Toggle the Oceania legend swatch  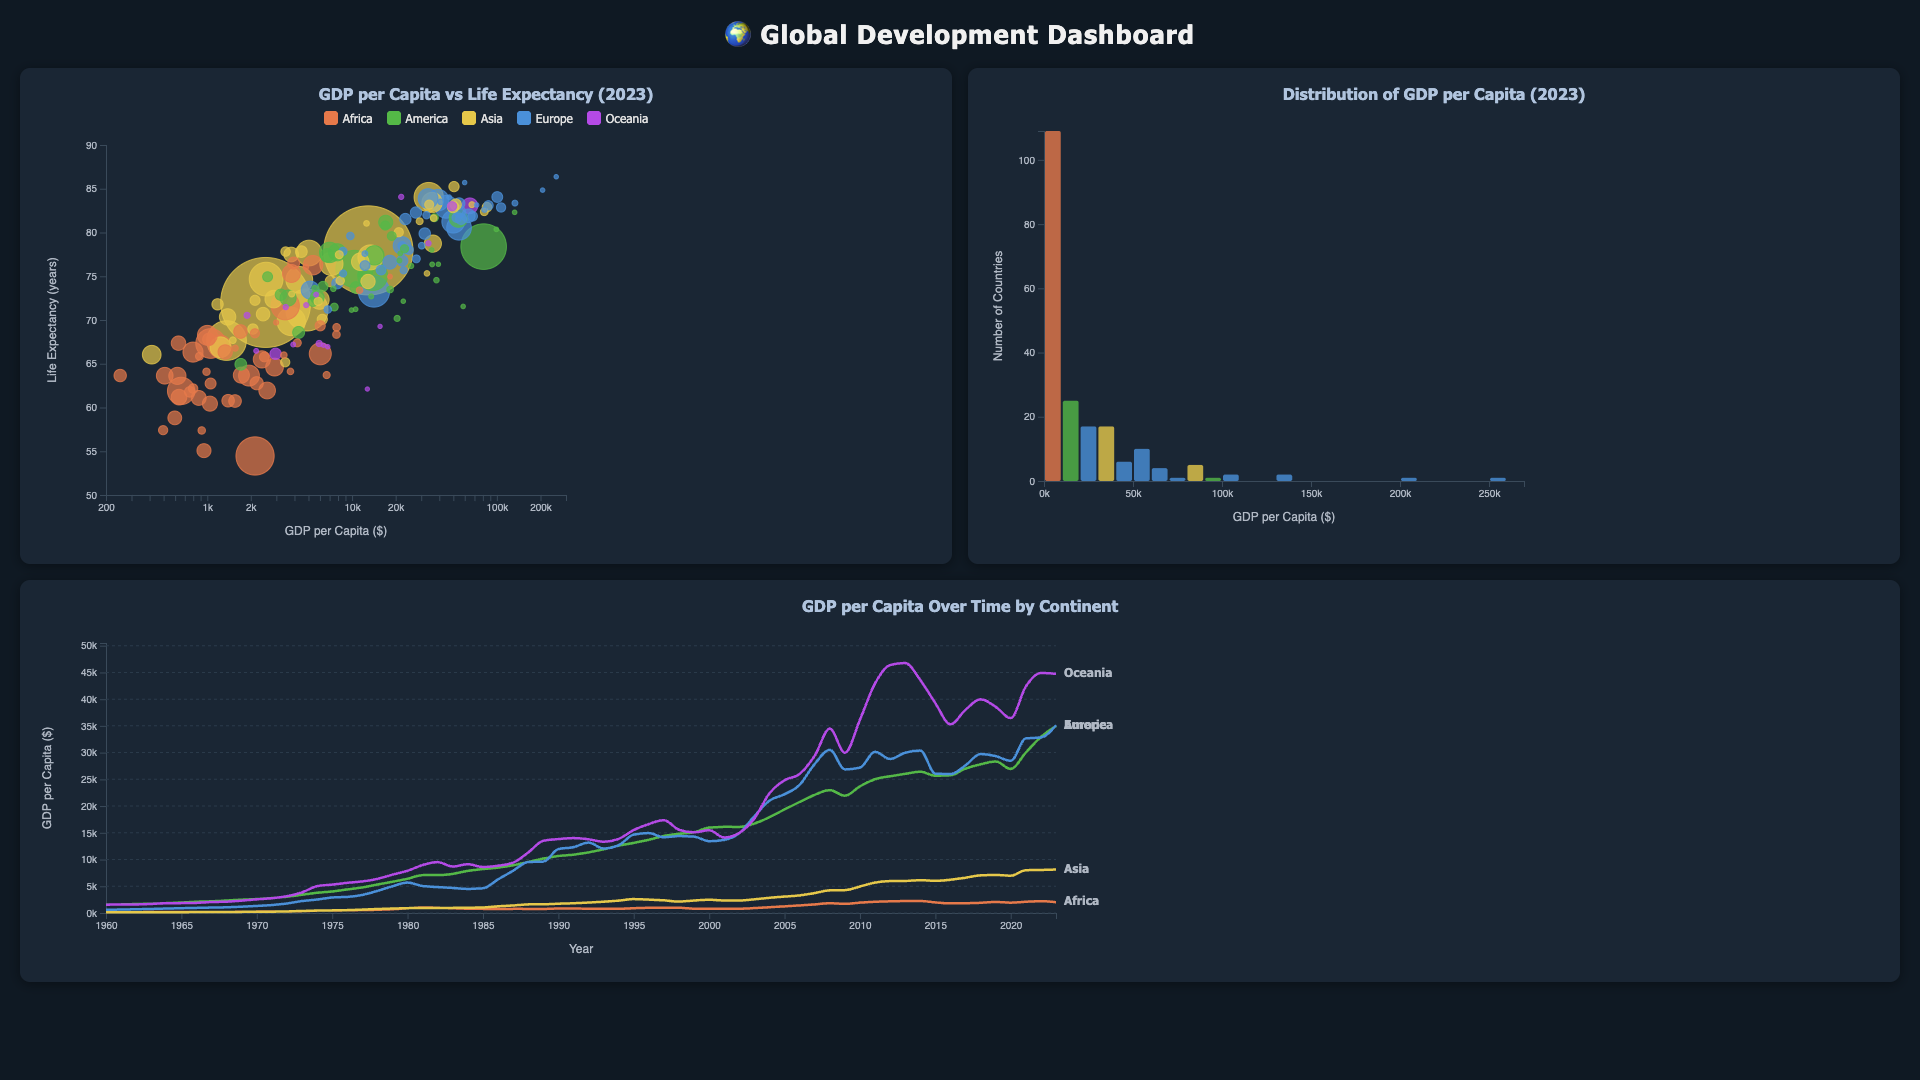(594, 119)
